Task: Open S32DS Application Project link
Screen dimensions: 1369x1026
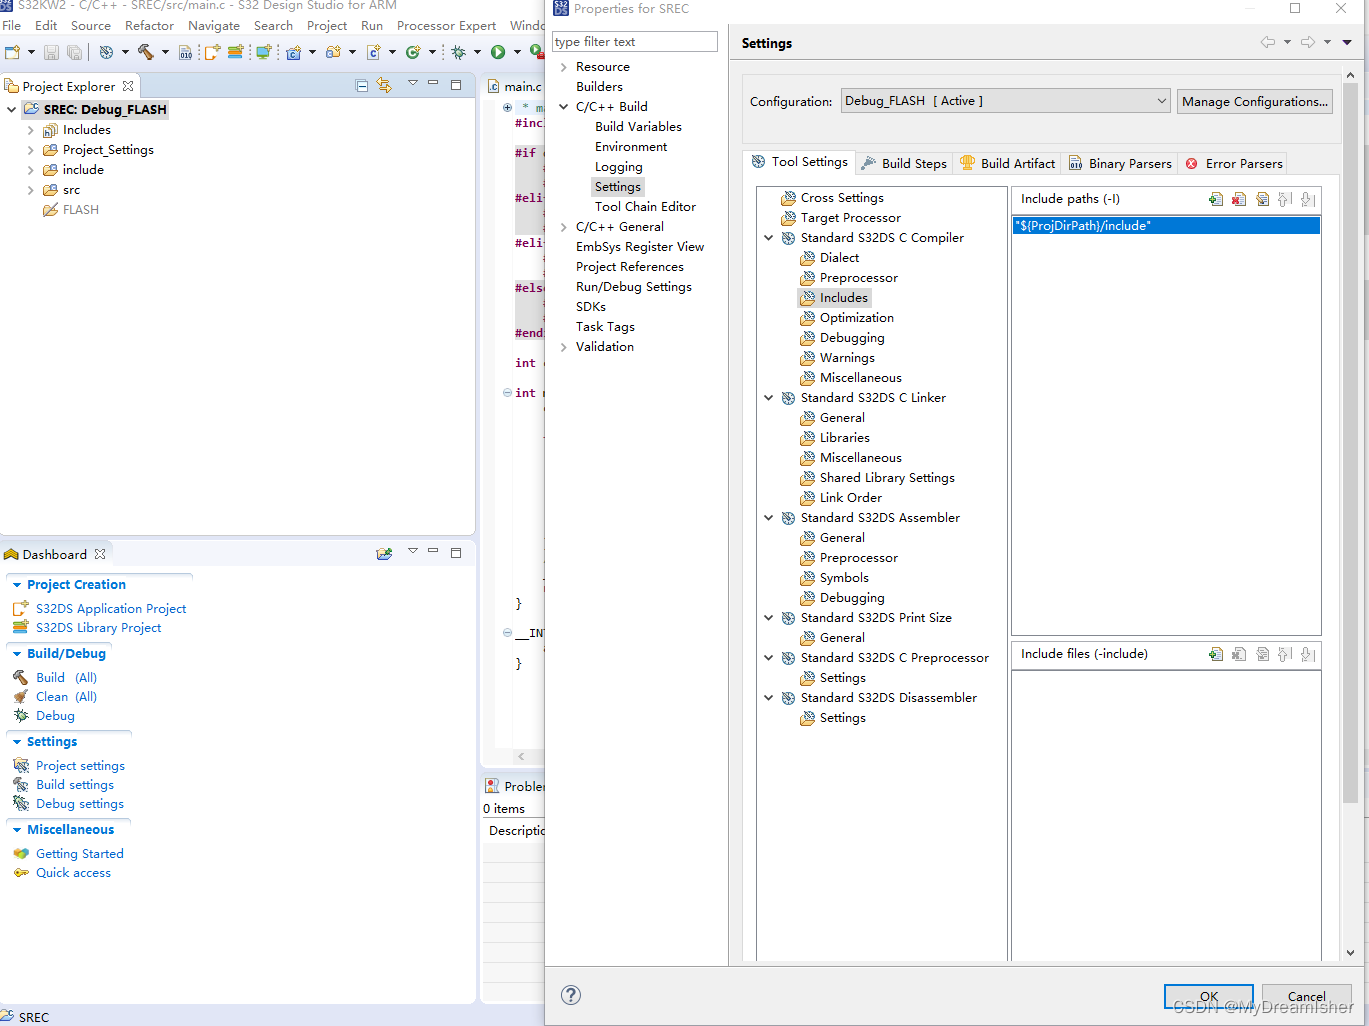Action: click(111, 608)
